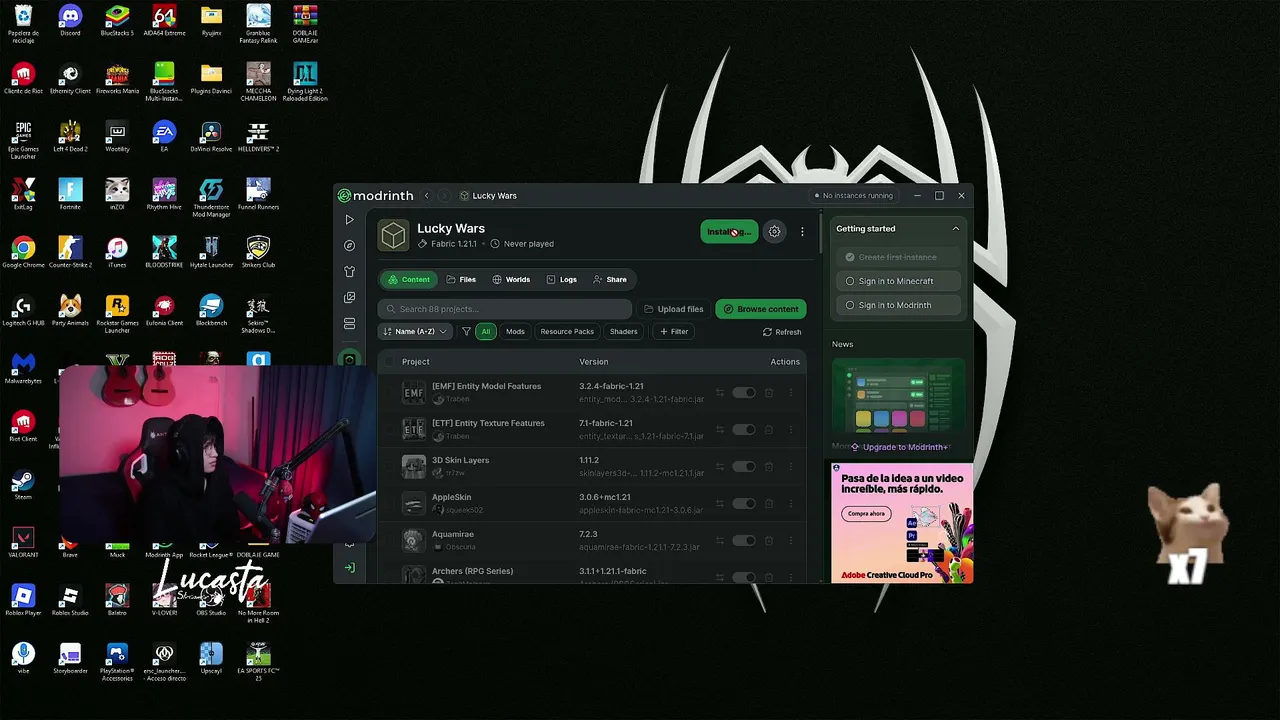Open more options for the AppleSkin row
The width and height of the screenshot is (1280, 720).
pos(790,504)
